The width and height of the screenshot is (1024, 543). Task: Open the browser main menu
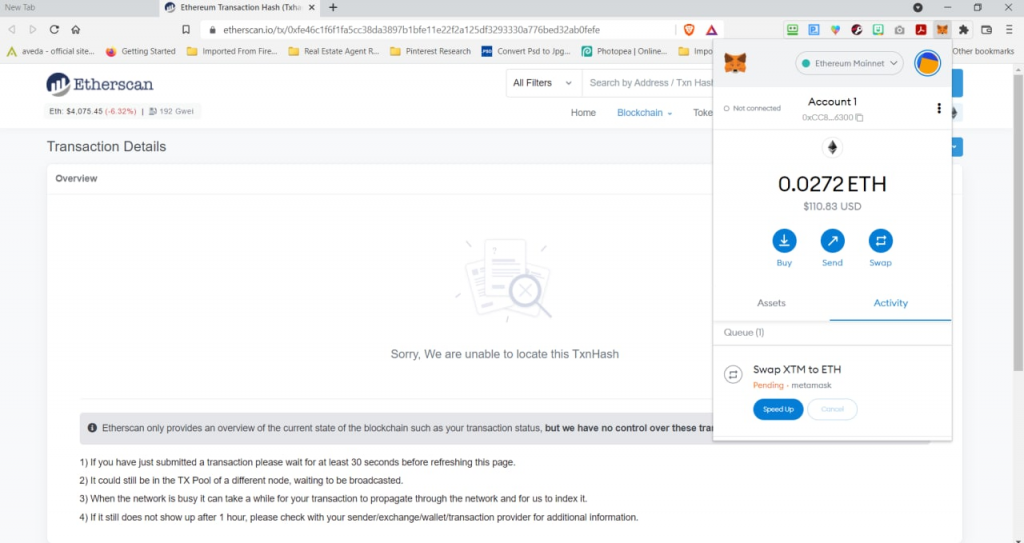pos(1009,29)
